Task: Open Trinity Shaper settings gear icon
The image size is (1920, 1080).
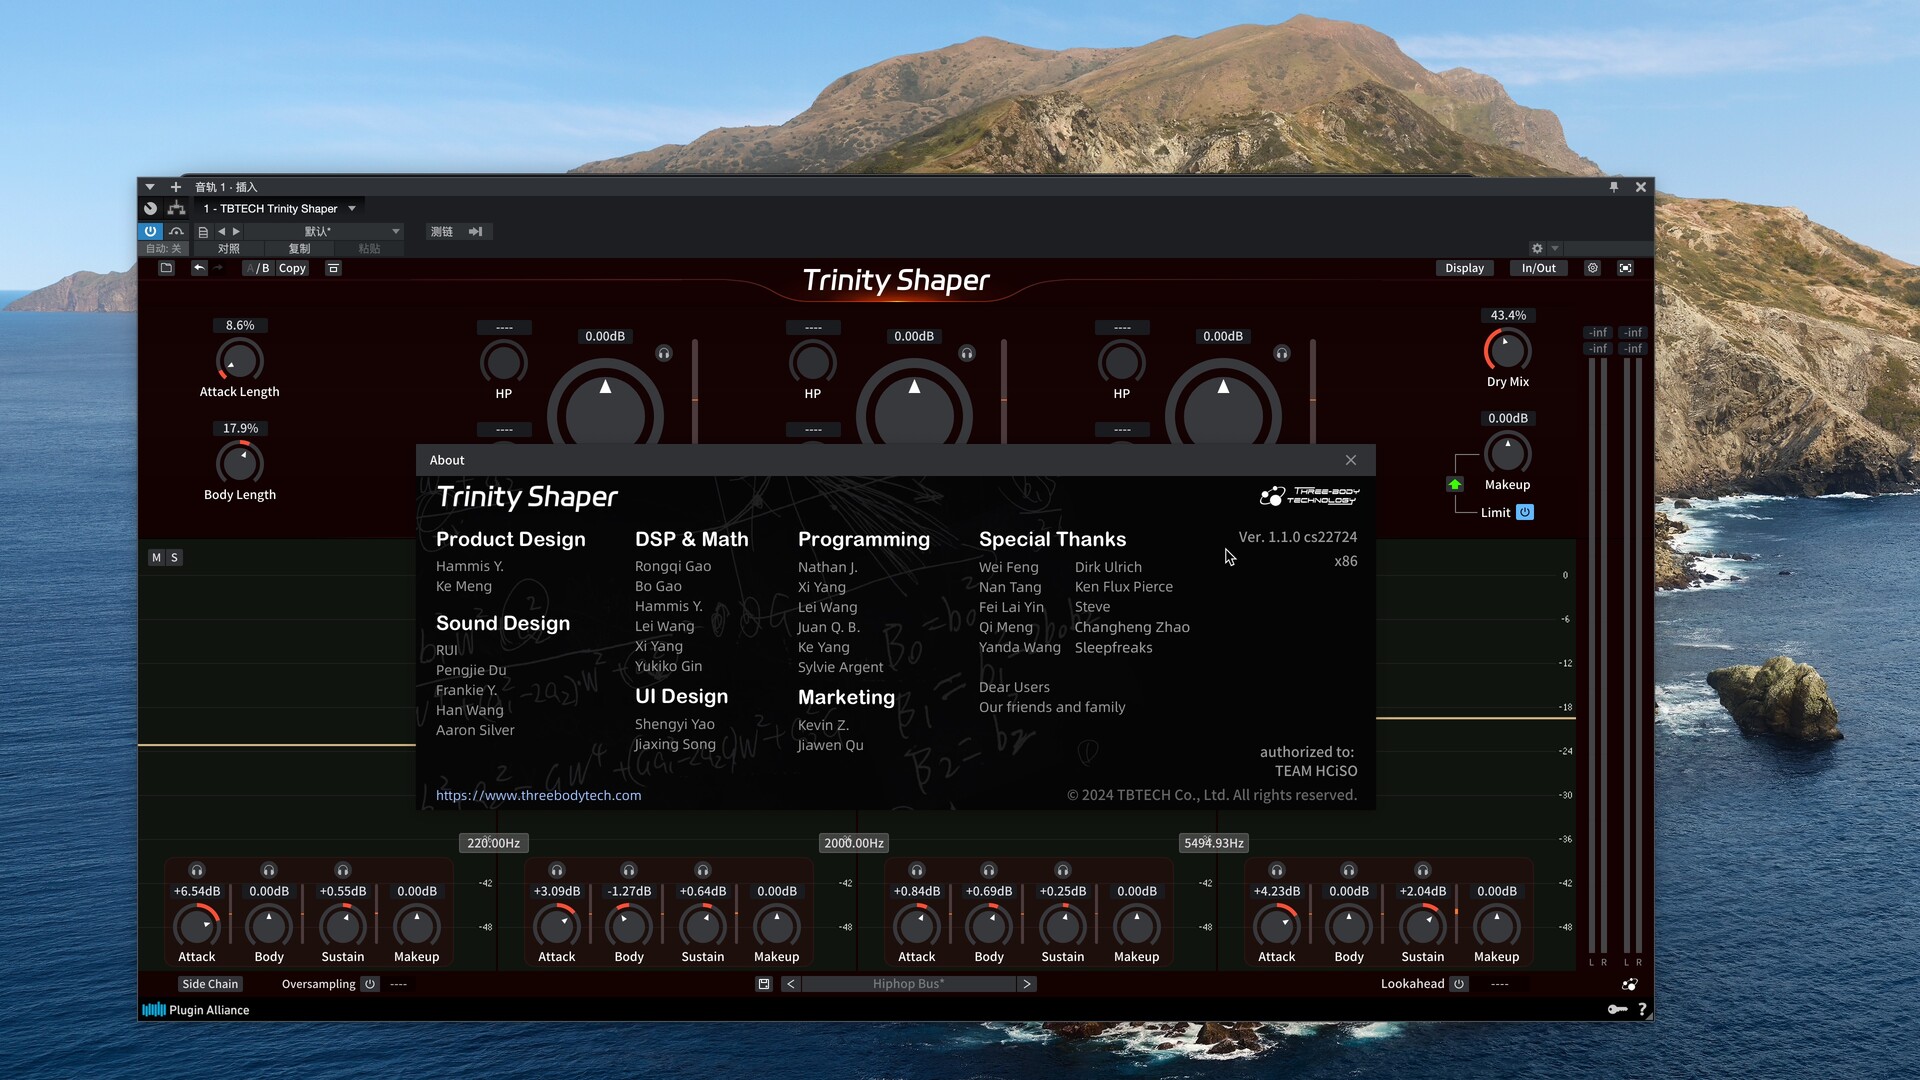Action: point(1593,268)
